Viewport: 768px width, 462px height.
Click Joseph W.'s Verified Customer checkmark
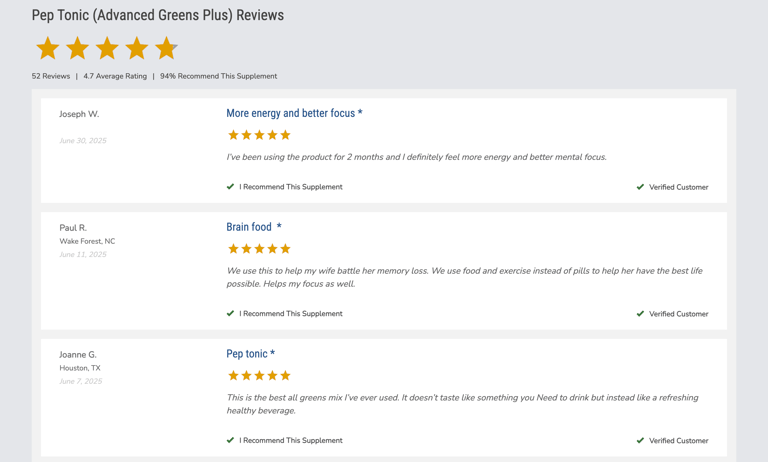point(640,187)
